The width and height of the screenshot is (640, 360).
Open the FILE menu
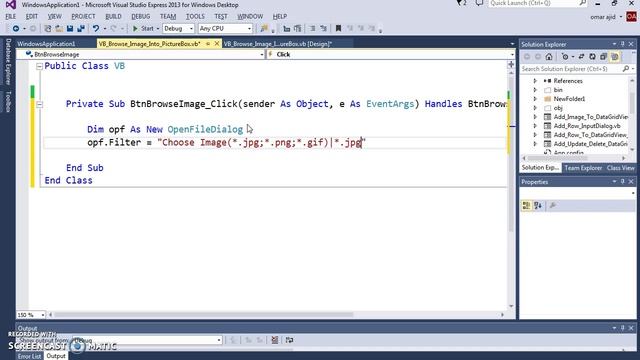pyautogui.click(x=10, y=16)
